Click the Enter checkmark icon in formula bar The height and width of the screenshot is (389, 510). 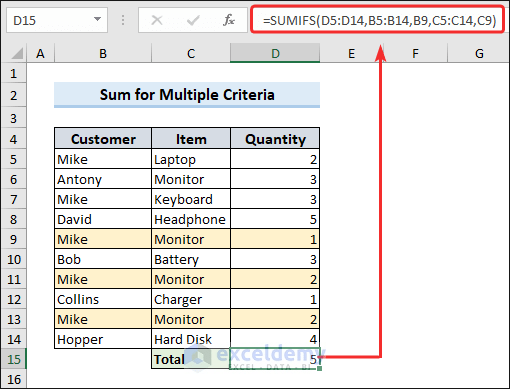coord(193,20)
